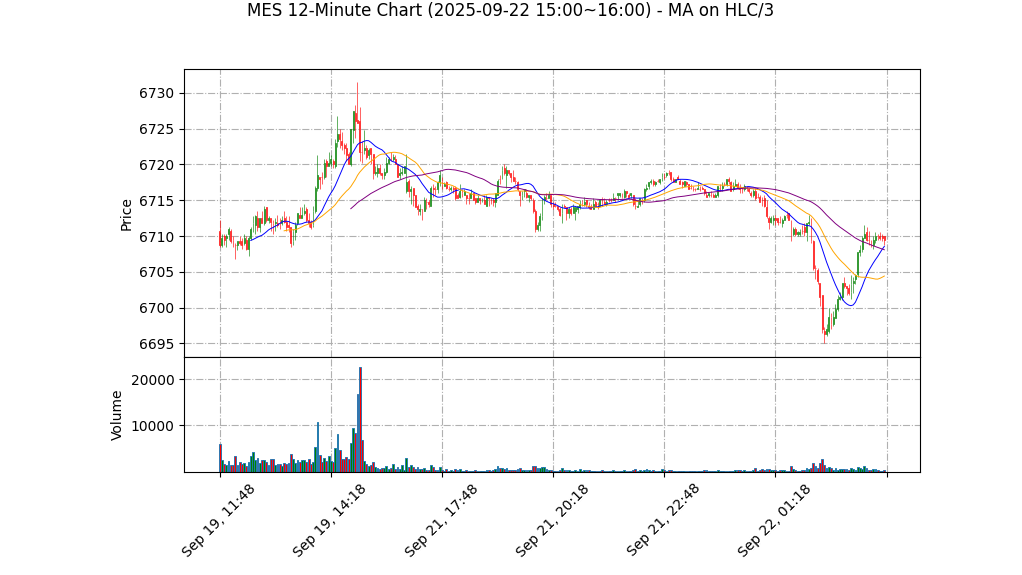Click the 6705 price axis label
The width and height of the screenshot is (1022, 575).
click(x=156, y=273)
